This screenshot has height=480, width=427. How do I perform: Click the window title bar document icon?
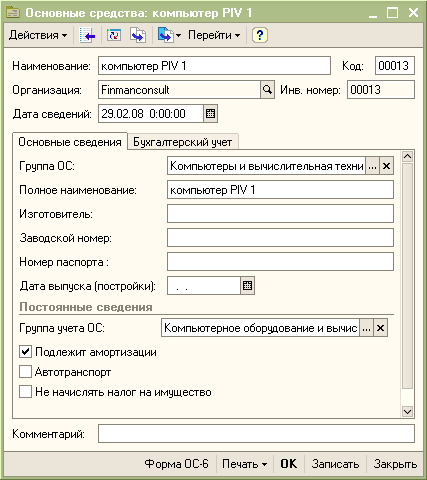click(13, 13)
